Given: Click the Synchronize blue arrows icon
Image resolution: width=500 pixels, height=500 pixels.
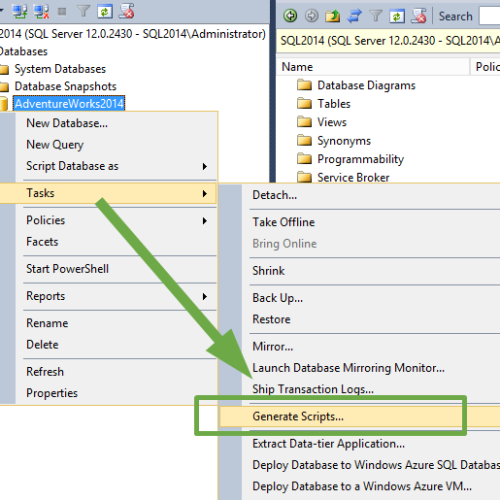Looking at the screenshot, I should pyautogui.click(x=354, y=16).
